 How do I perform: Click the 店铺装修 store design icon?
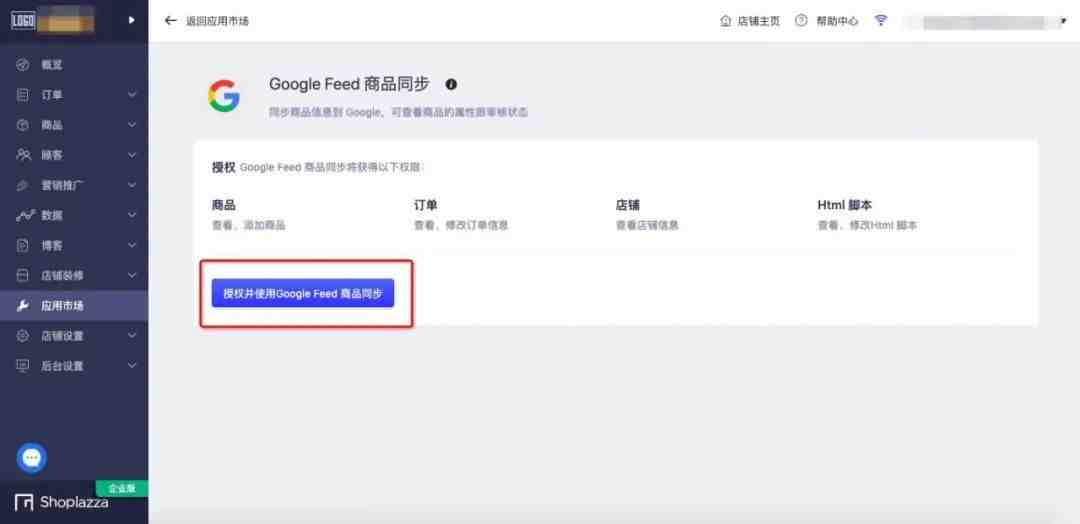pyautogui.click(x=23, y=275)
